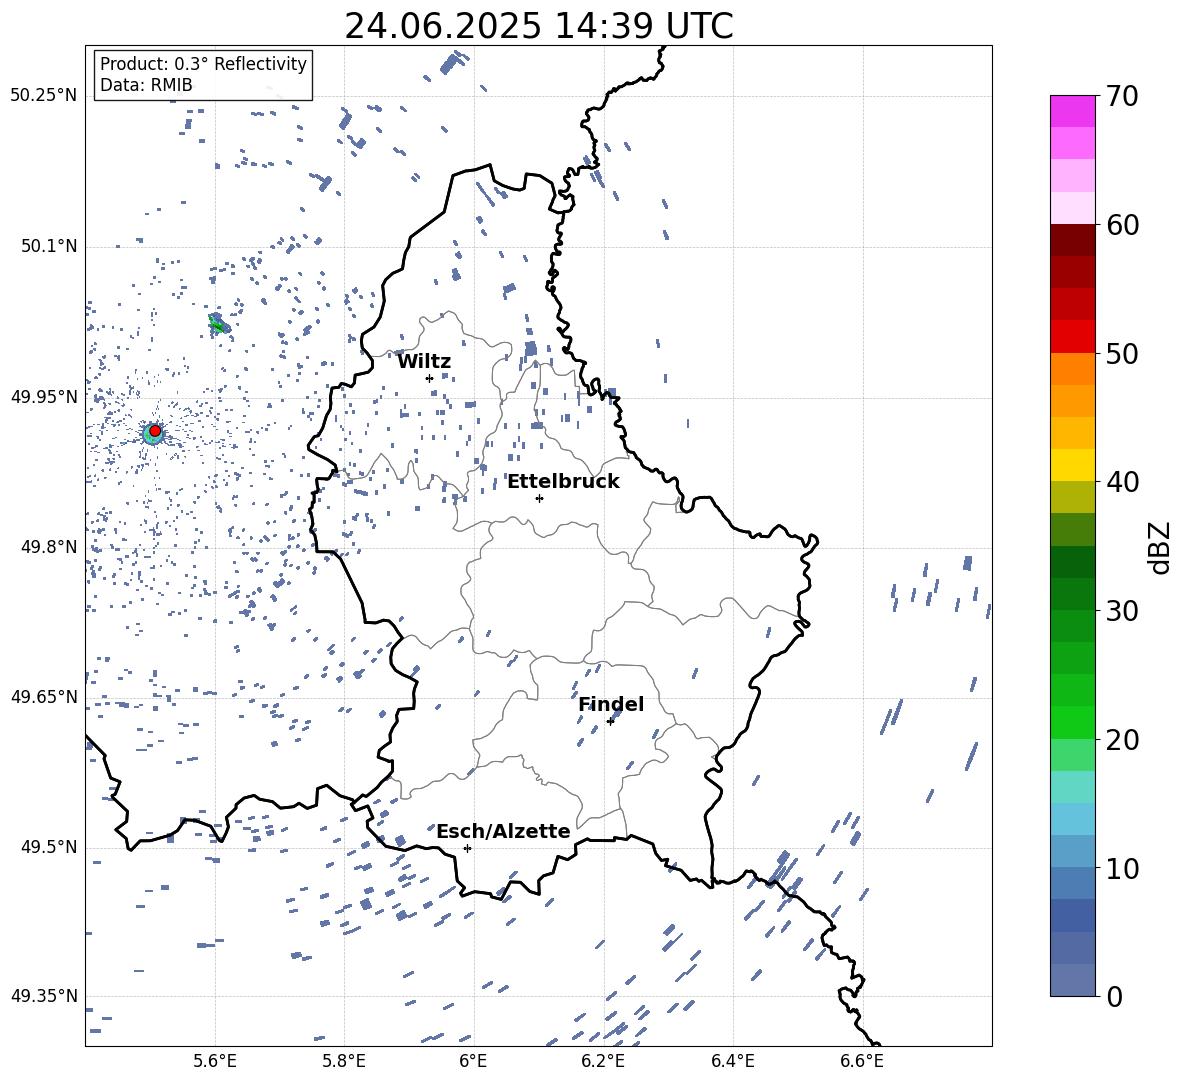Click the colorbar tick label 40

pyautogui.click(x=1122, y=482)
